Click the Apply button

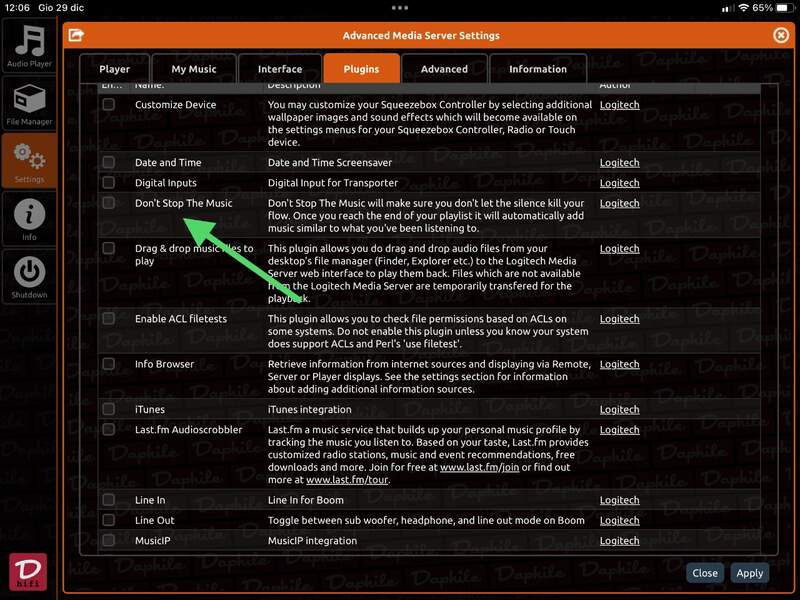[749, 573]
